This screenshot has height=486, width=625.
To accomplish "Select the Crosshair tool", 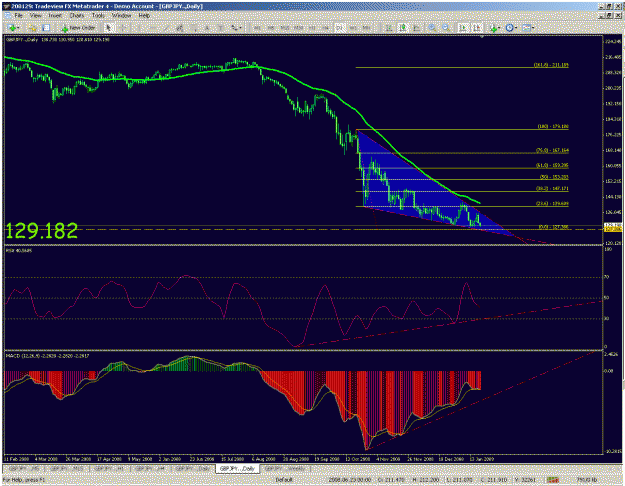I will tap(123, 28).
